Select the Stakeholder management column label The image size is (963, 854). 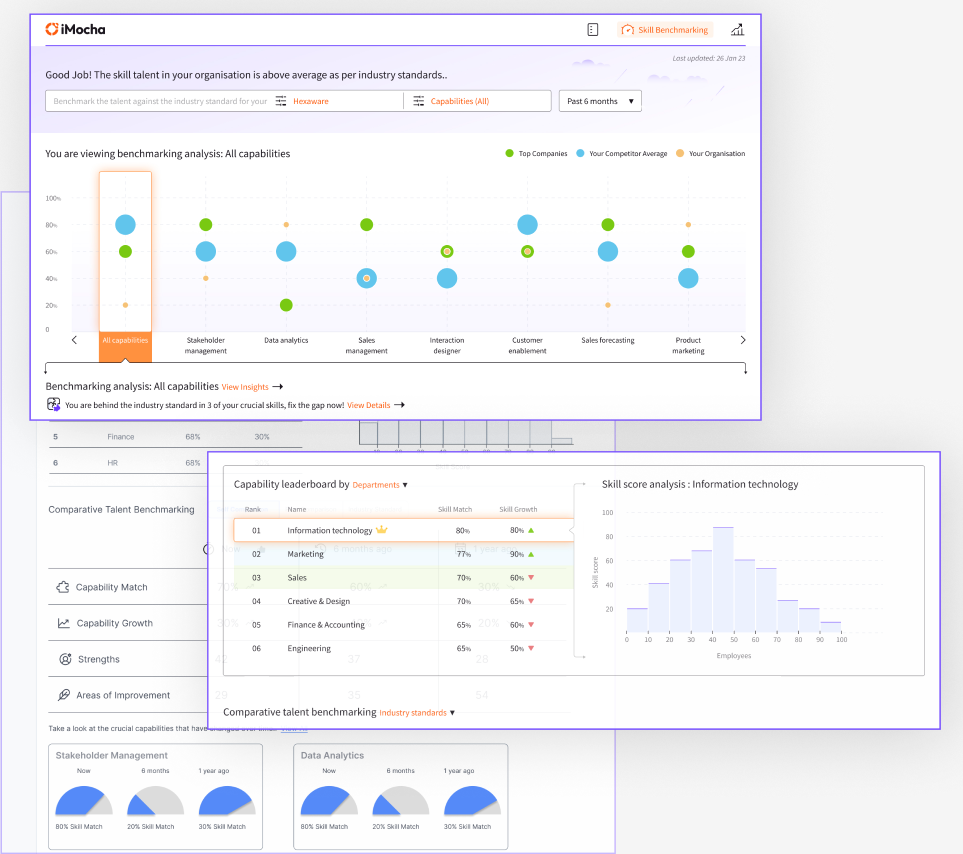pyautogui.click(x=206, y=345)
